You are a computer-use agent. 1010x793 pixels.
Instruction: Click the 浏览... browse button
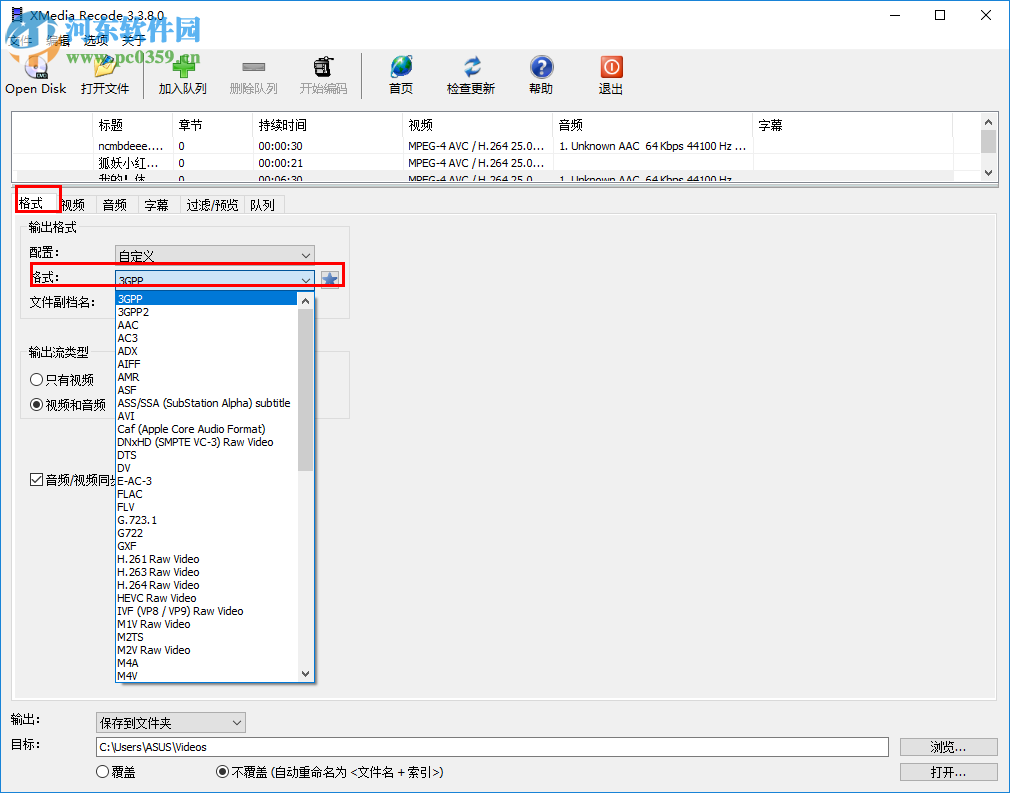(x=947, y=746)
